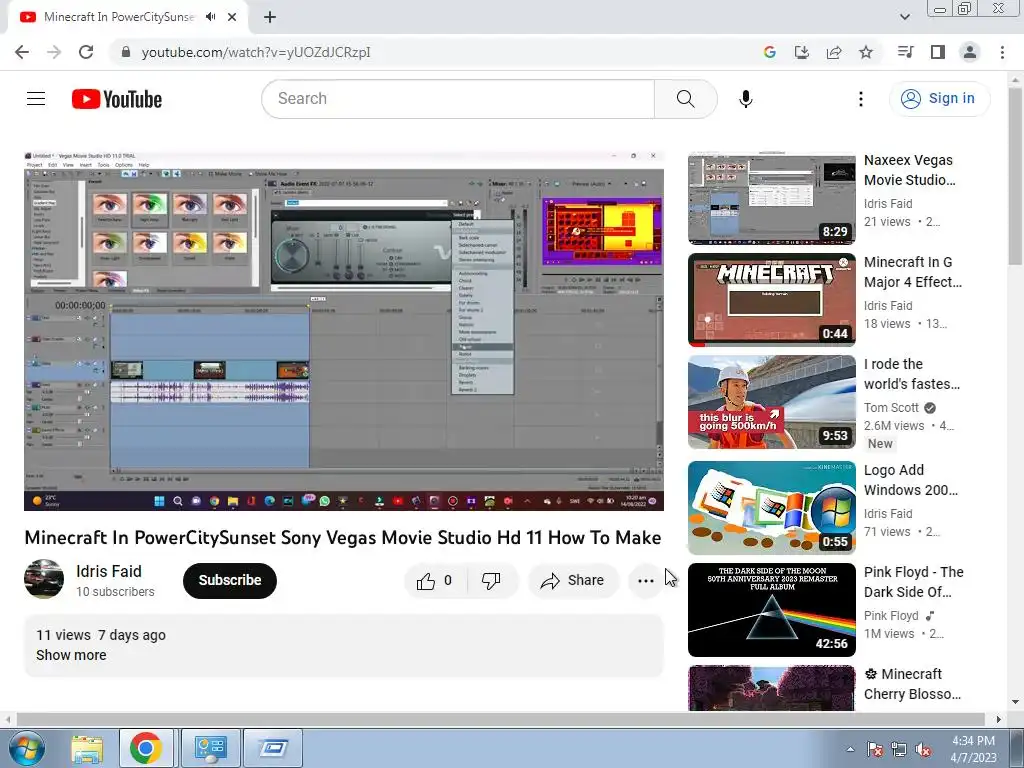Click the Idris Faid channel avatar

pyautogui.click(x=44, y=579)
